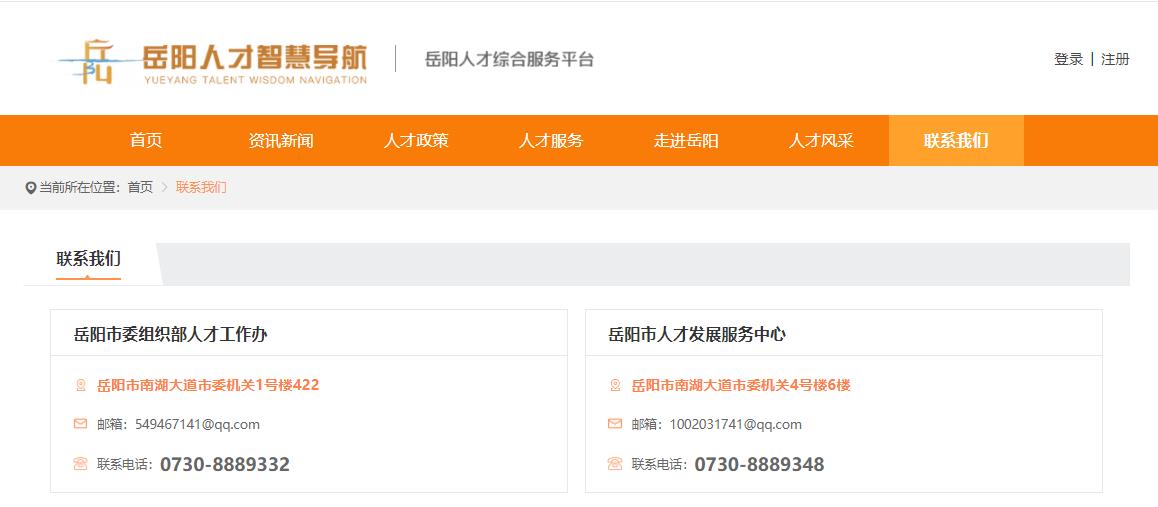
Task: Click the 注册 link
Action: [1115, 60]
